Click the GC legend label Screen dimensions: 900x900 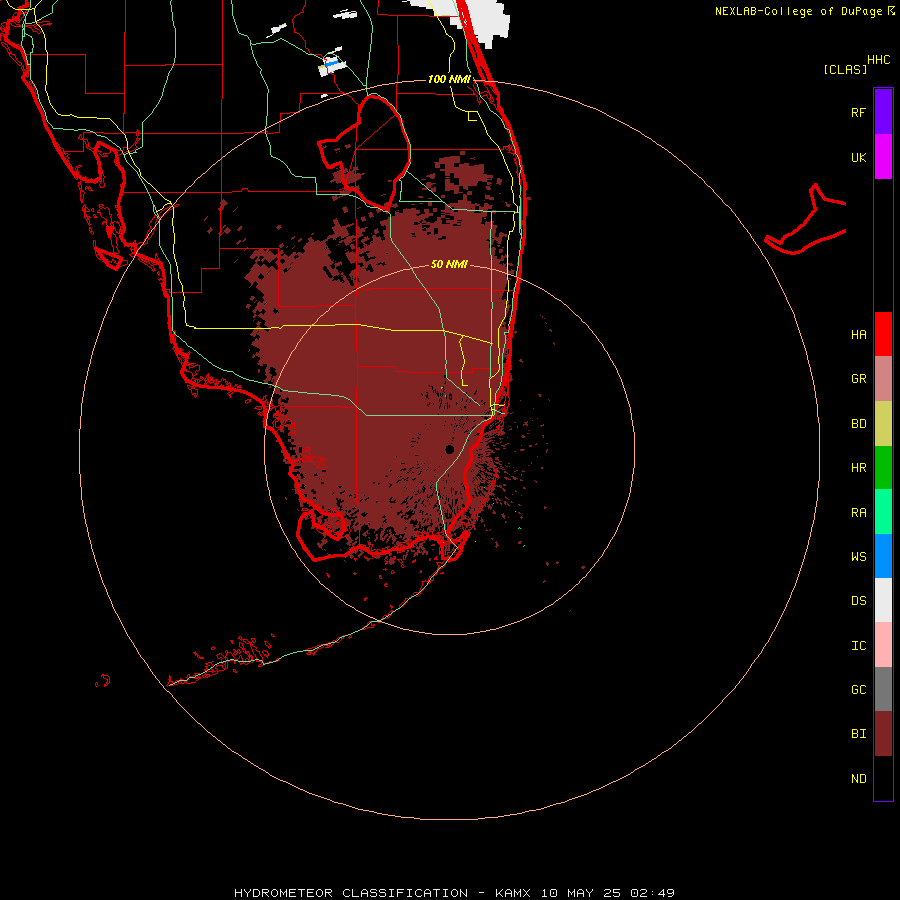858,690
